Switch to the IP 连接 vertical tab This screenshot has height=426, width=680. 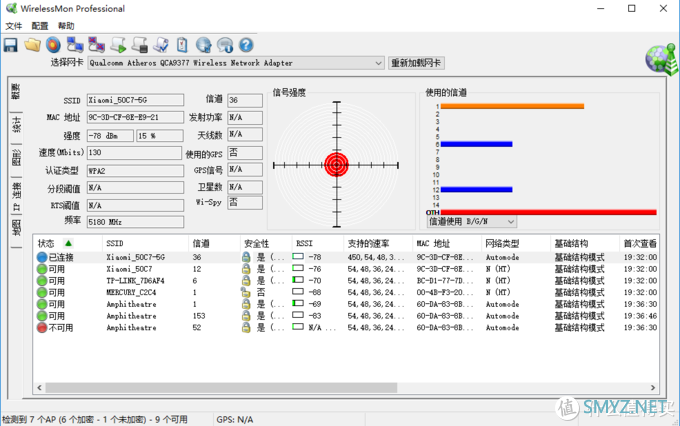16,197
